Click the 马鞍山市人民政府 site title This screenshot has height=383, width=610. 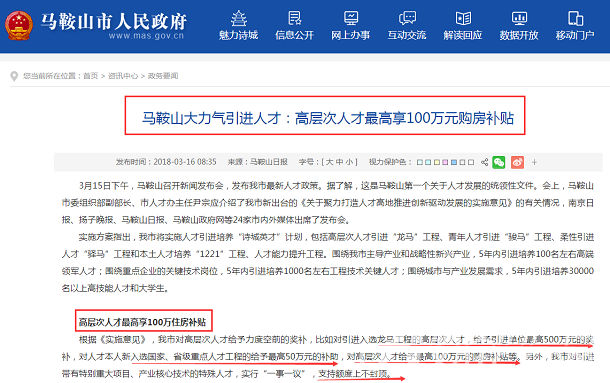click(x=114, y=21)
